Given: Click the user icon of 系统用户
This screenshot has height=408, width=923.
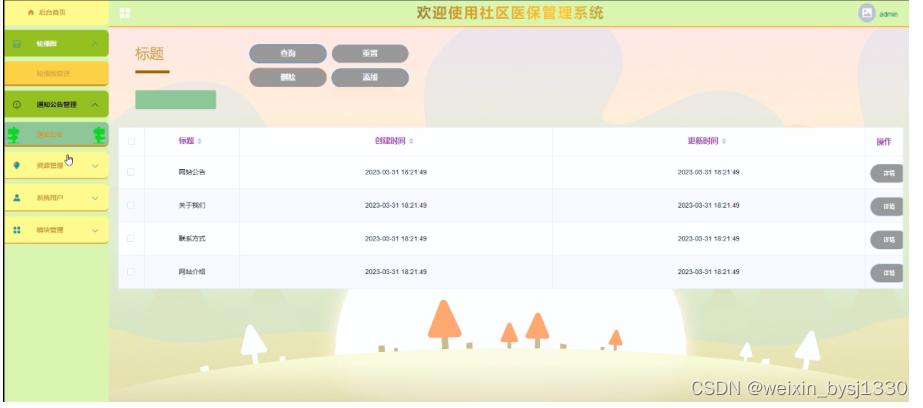Looking at the screenshot, I should coord(16,198).
